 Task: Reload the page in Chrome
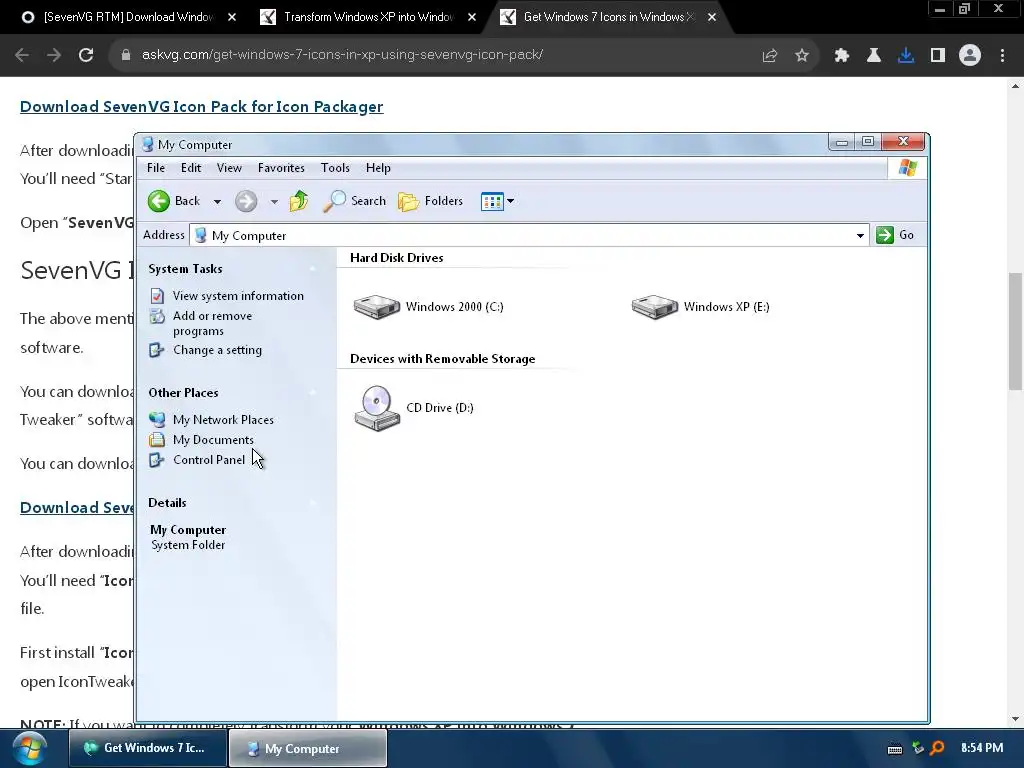pyautogui.click(x=86, y=55)
